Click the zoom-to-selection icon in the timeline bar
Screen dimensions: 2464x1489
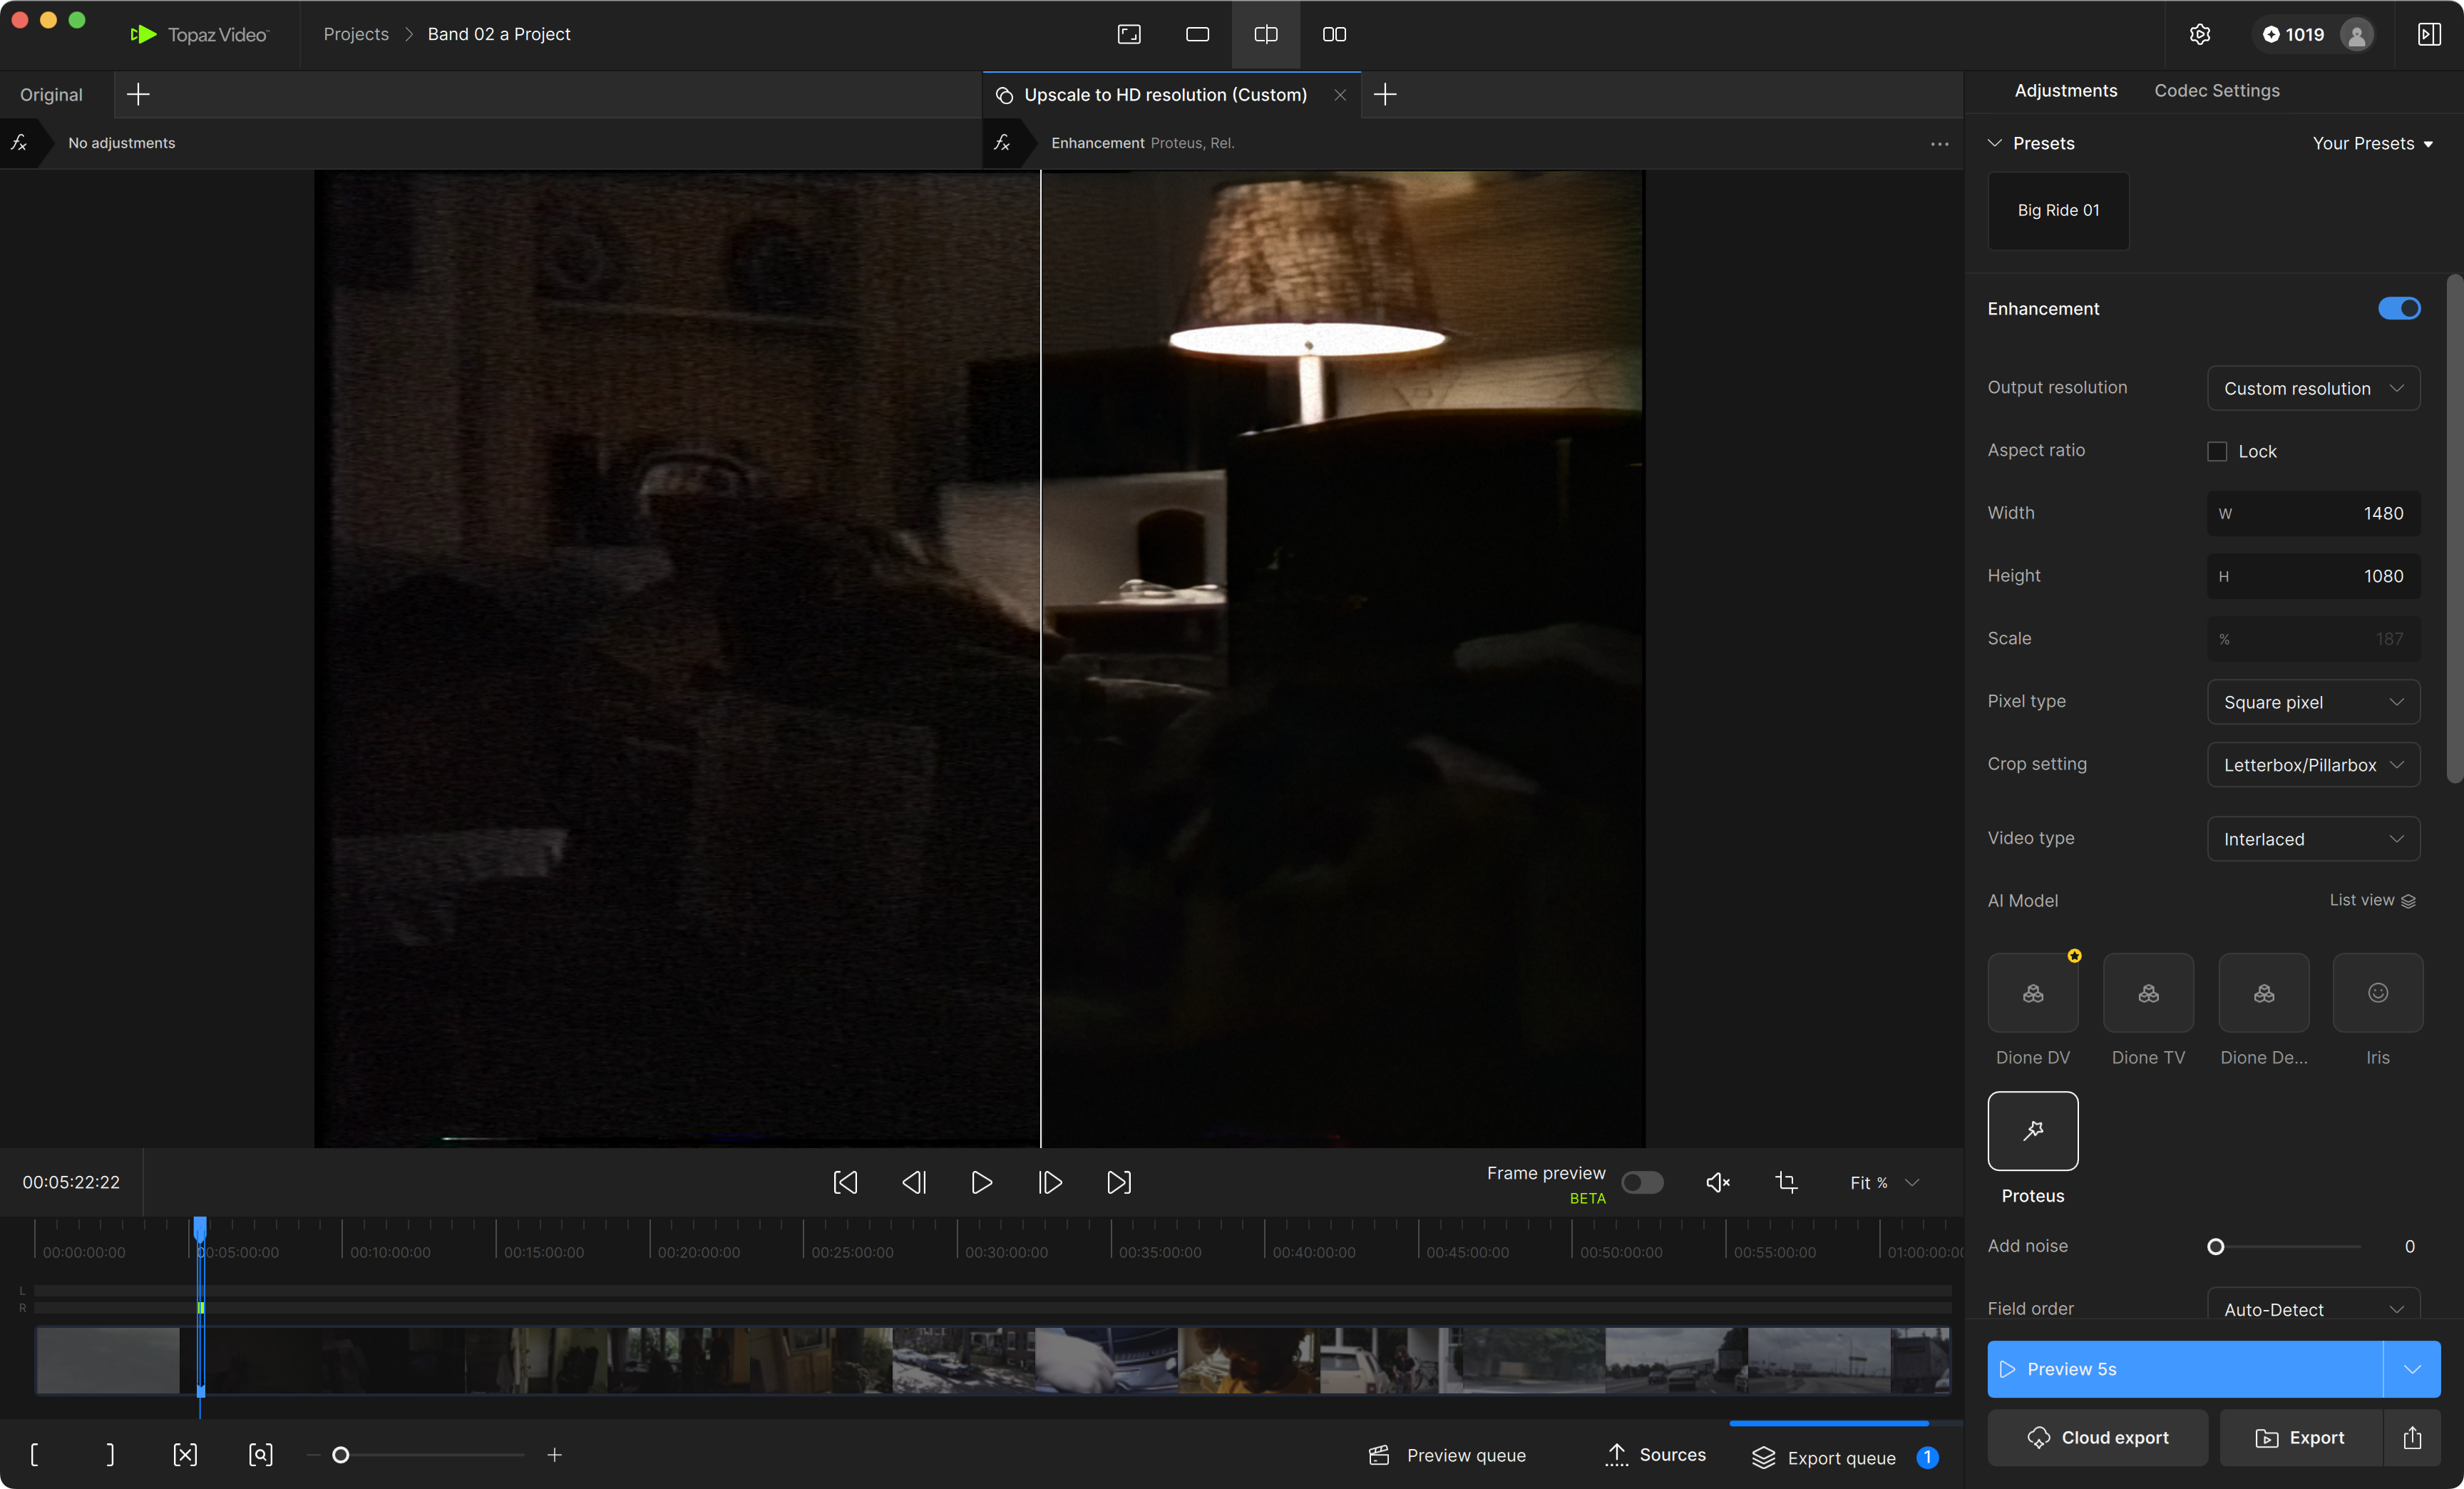260,1455
